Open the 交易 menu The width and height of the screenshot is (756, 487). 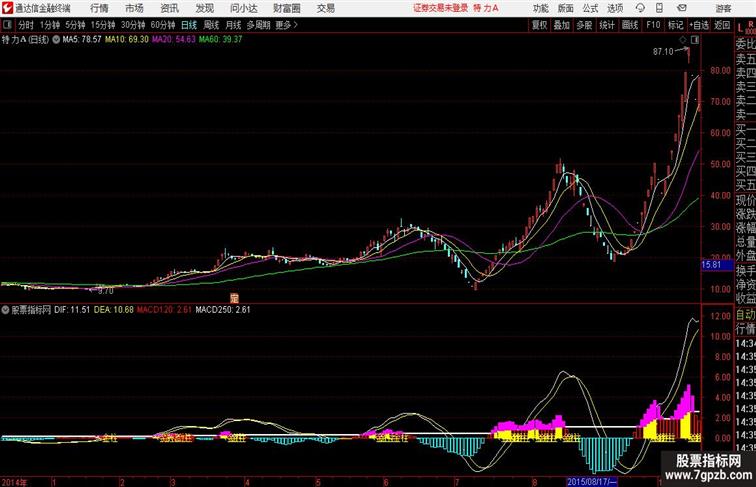(326, 8)
